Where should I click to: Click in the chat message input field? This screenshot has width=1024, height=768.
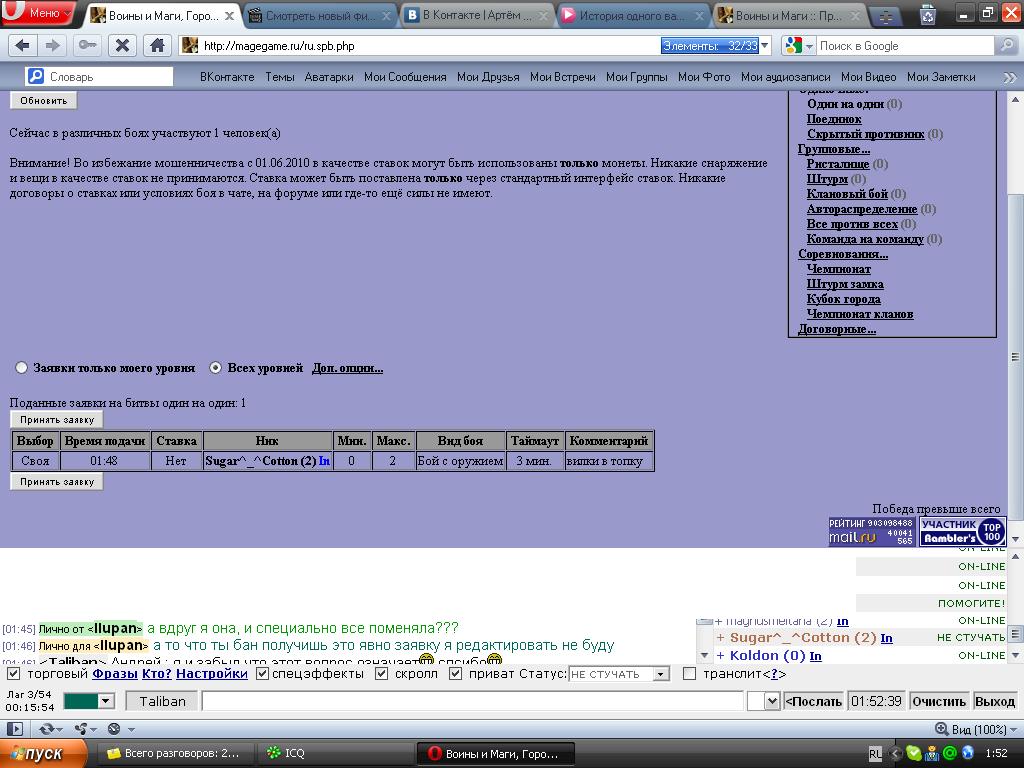click(473, 701)
